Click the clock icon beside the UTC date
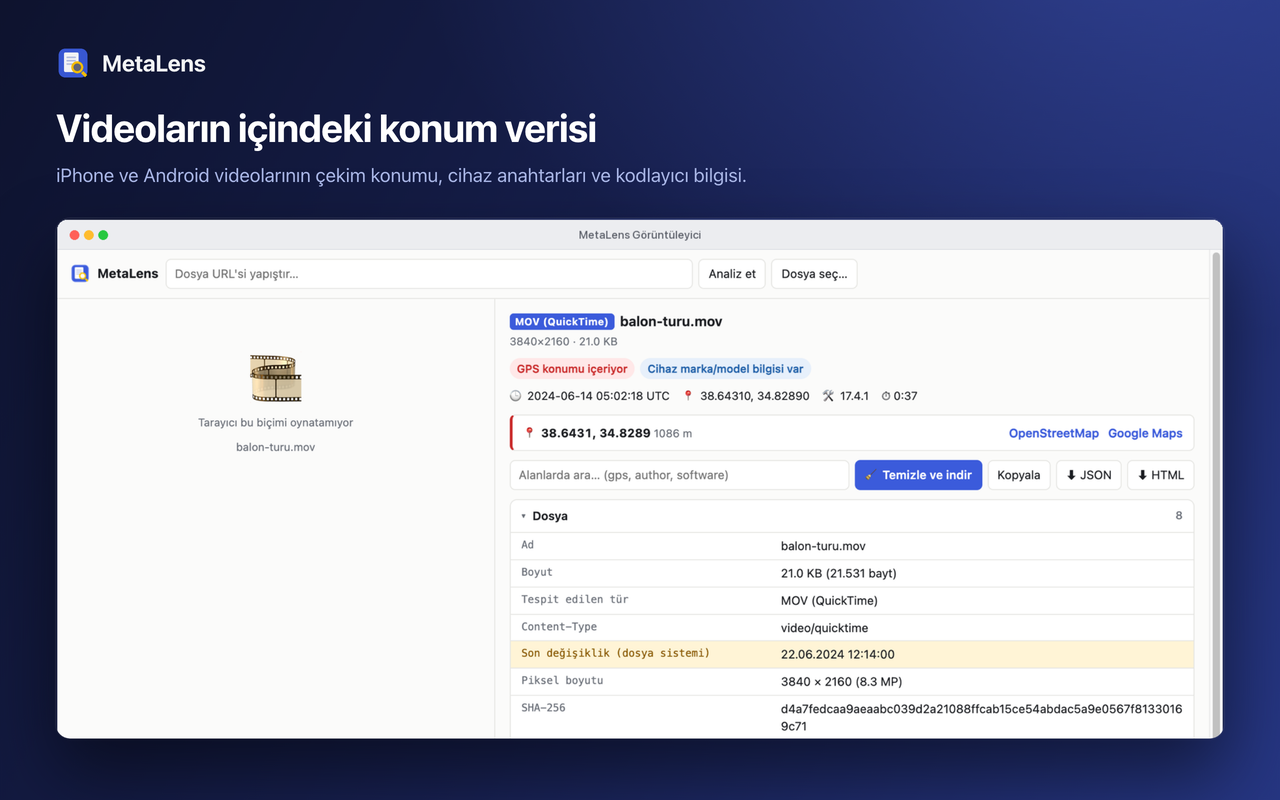1280x800 pixels. 516,396
